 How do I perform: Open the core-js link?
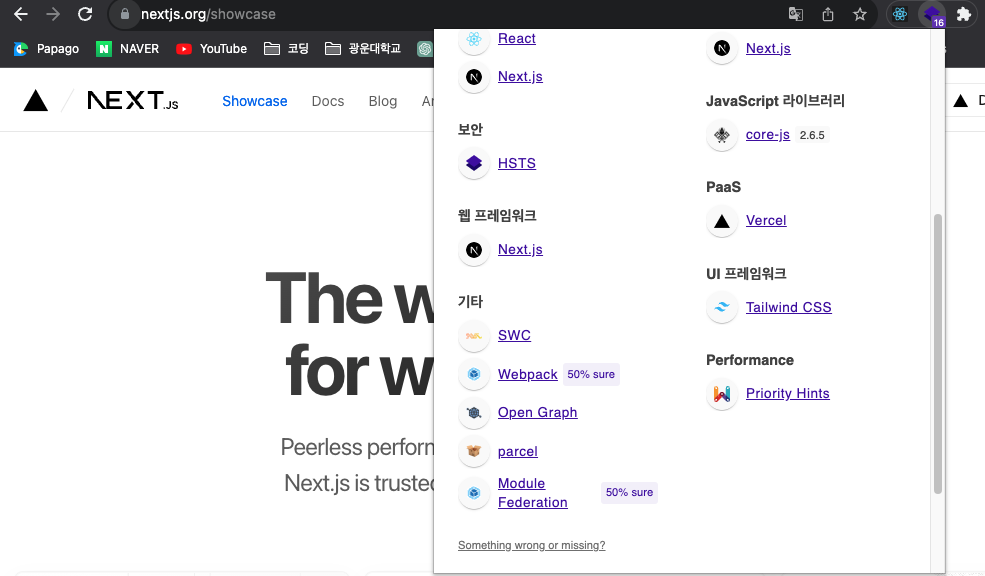point(768,134)
